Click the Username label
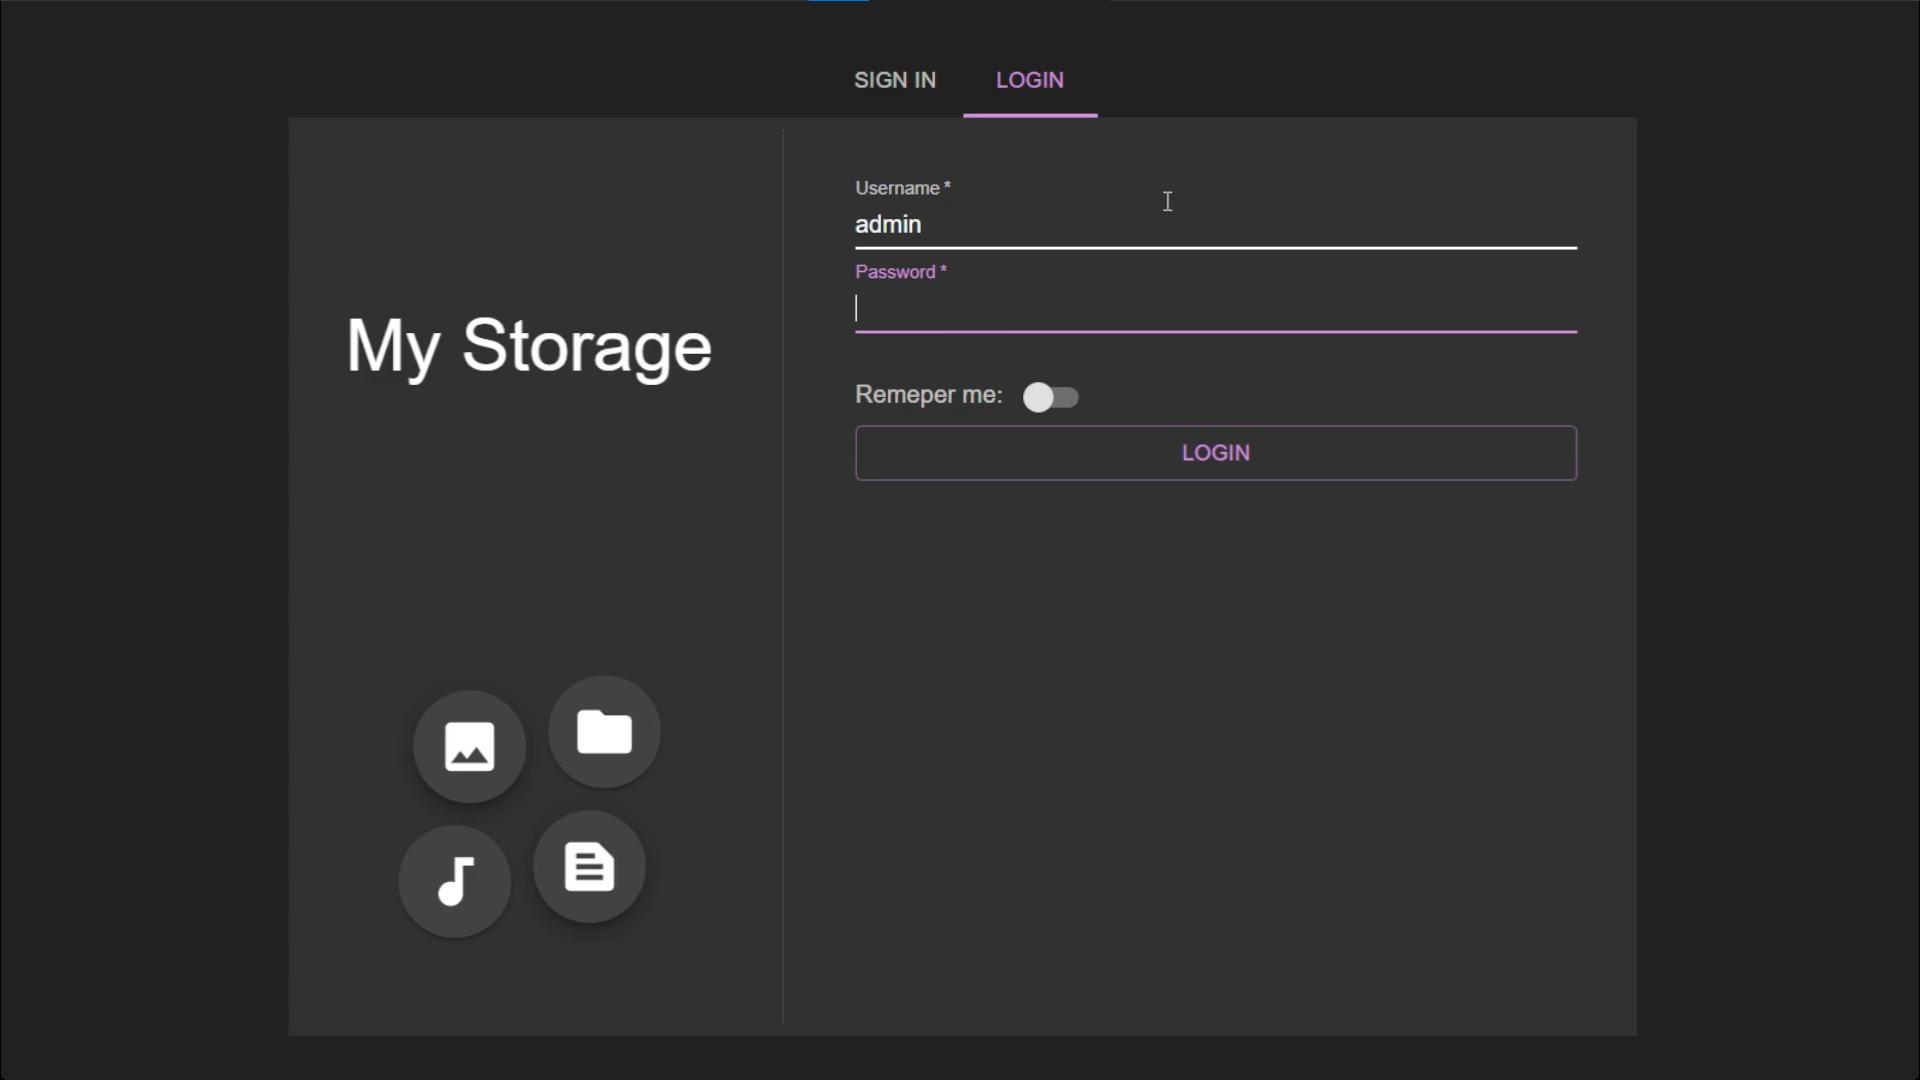The image size is (1920, 1080). tap(897, 188)
